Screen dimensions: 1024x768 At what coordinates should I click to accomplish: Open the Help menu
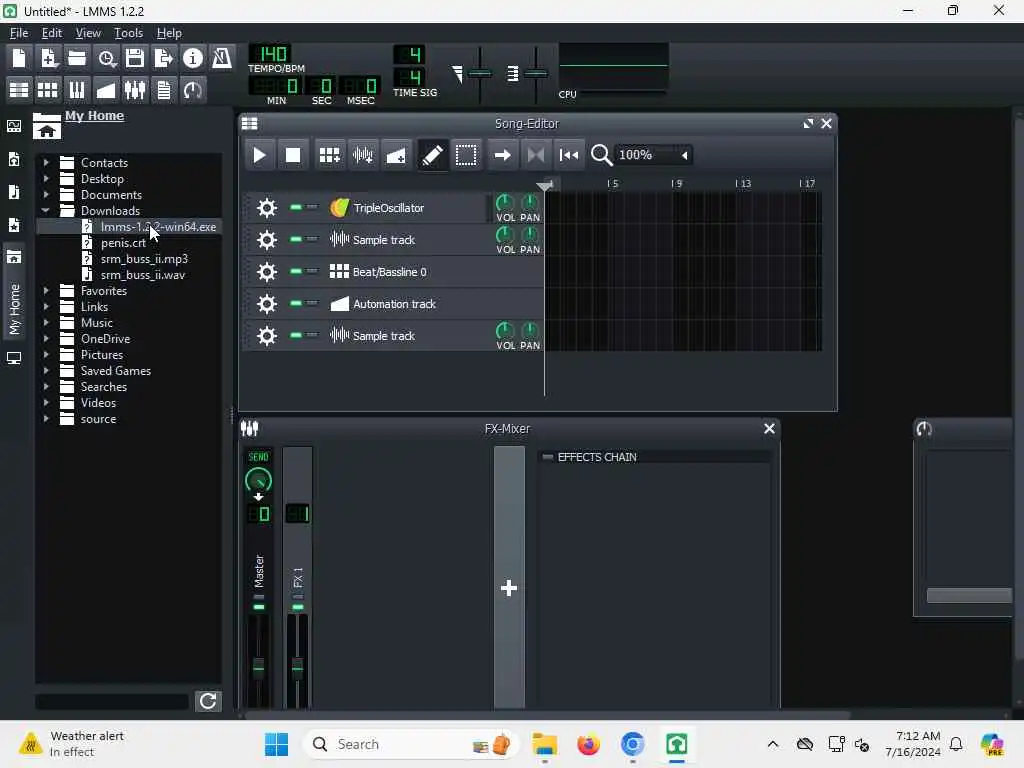169,33
